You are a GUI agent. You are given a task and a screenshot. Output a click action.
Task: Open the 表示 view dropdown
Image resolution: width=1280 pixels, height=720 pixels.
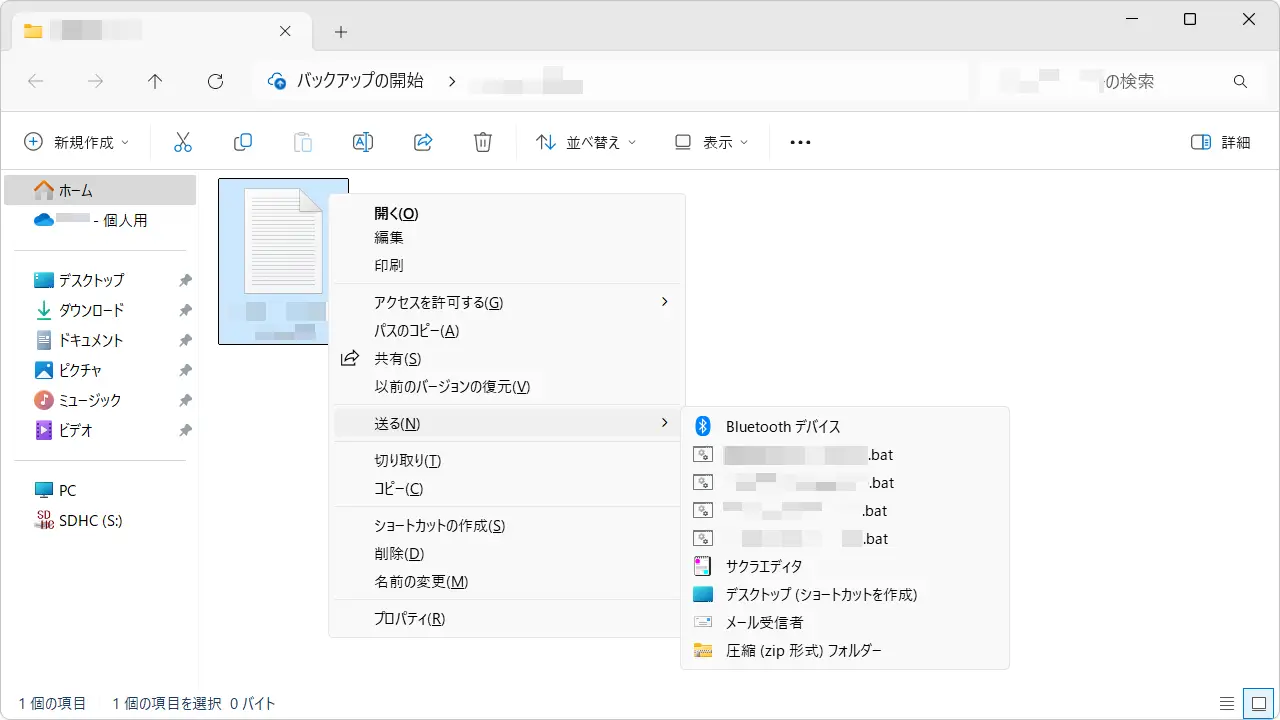(x=711, y=142)
